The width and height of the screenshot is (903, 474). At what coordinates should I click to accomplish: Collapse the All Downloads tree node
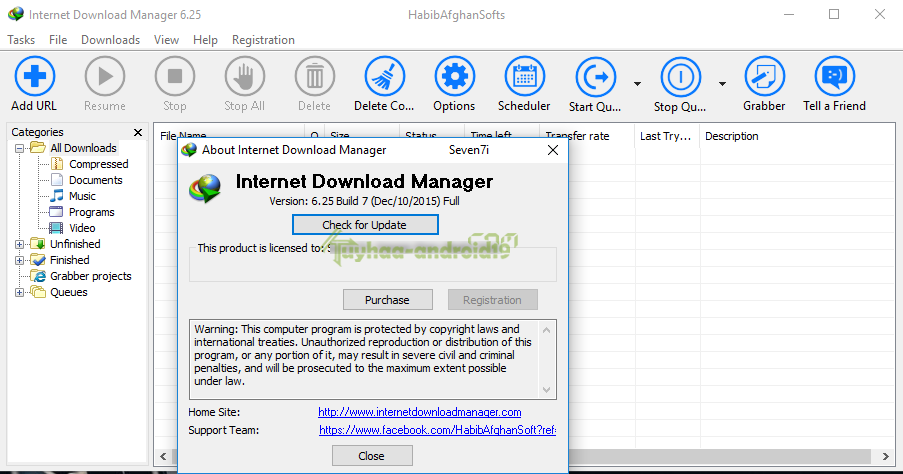click(x=20, y=149)
